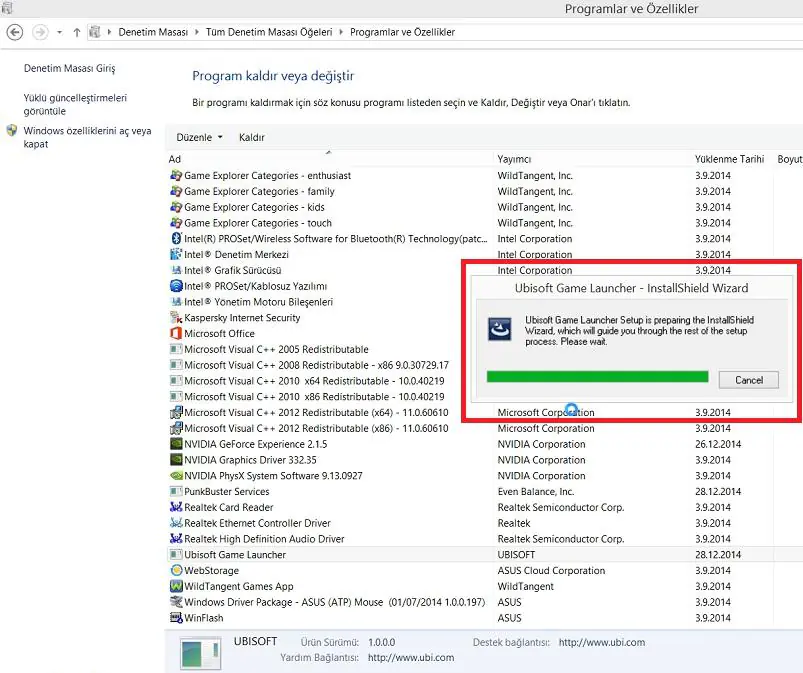Sort the list by the Ad column header
This screenshot has height=673, width=803.
(x=174, y=158)
